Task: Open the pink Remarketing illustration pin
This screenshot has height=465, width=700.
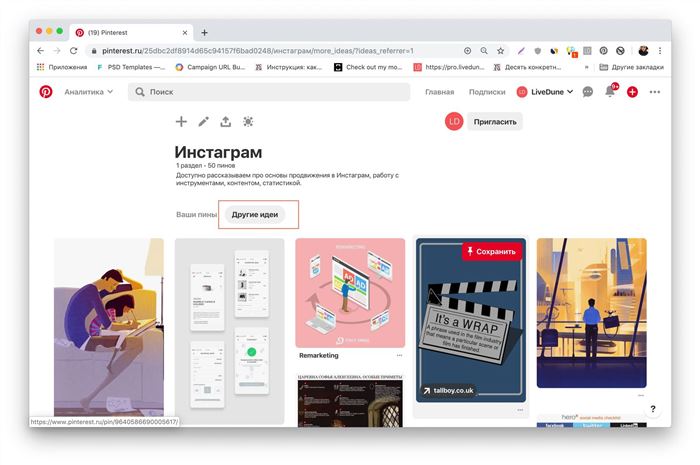Action: 350,293
